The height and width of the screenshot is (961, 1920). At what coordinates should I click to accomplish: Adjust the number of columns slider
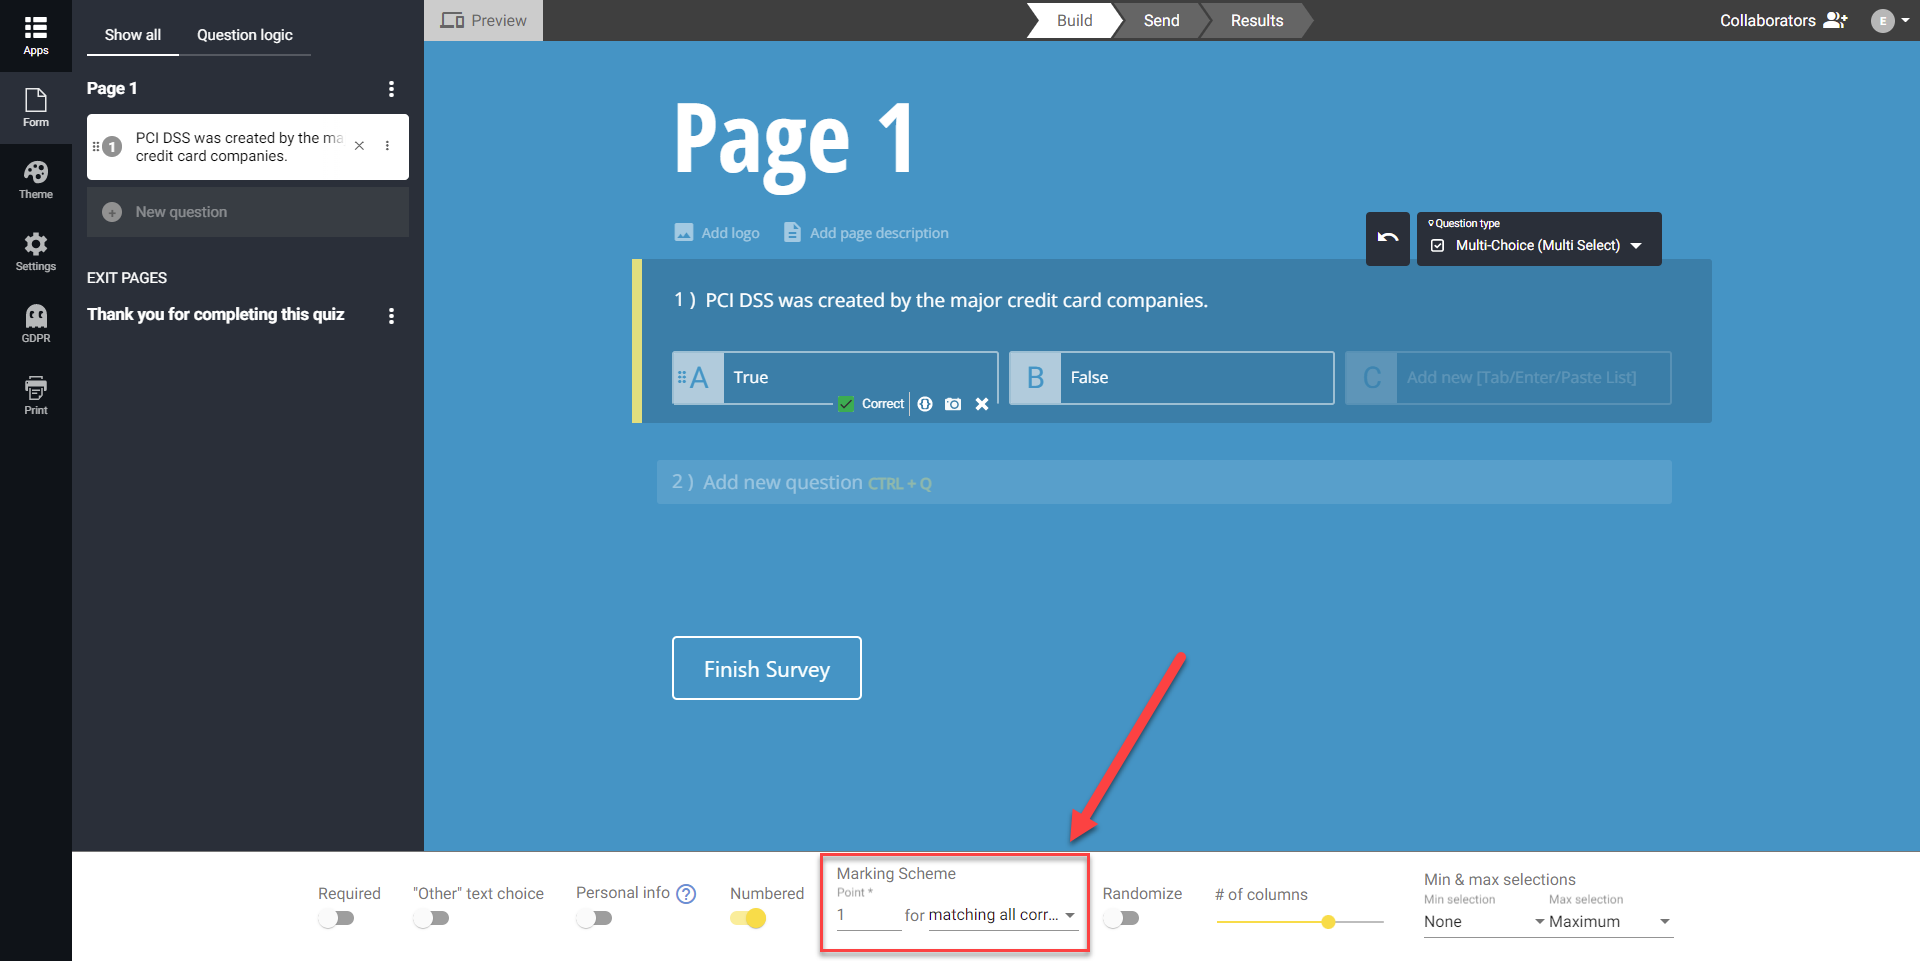coord(1300,922)
